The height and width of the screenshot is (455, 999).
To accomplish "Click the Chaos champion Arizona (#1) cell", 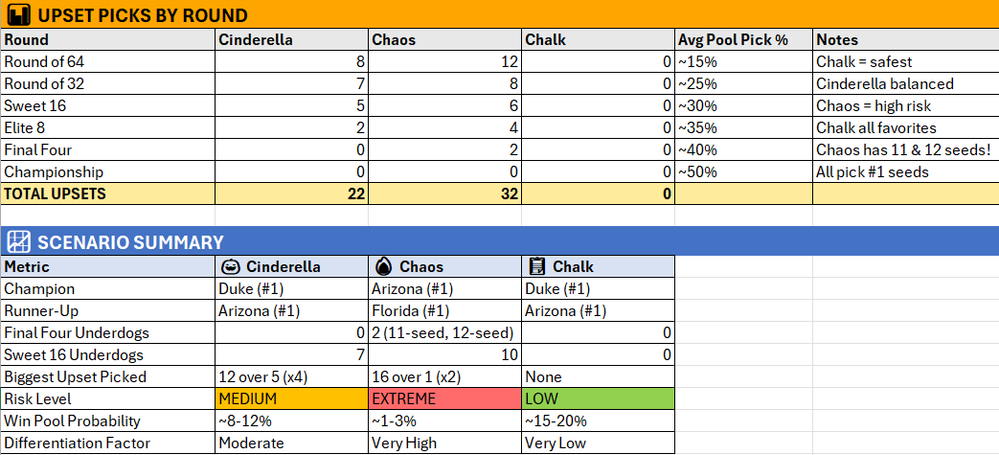I will click(445, 289).
